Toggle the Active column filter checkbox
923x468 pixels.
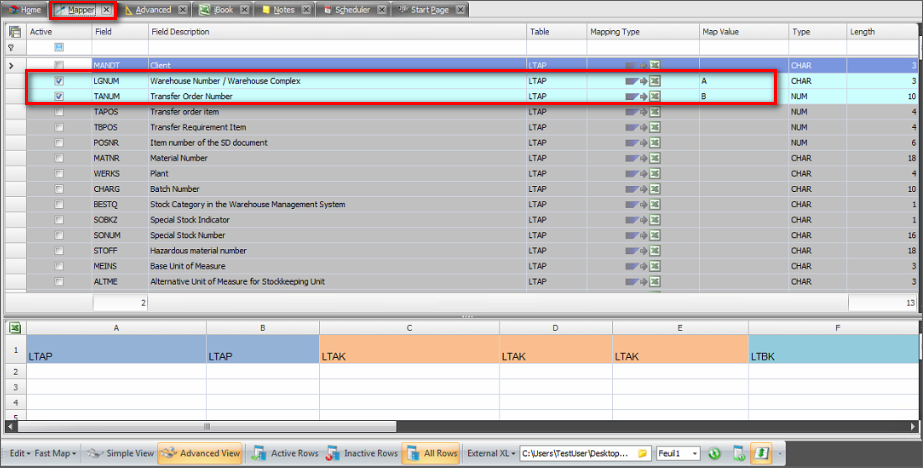click(59, 48)
